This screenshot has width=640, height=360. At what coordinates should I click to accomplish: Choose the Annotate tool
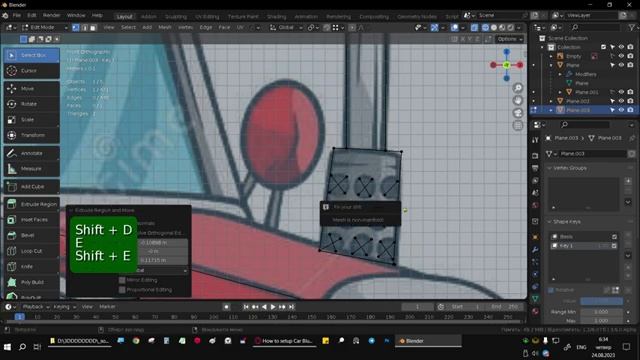pos(32,153)
